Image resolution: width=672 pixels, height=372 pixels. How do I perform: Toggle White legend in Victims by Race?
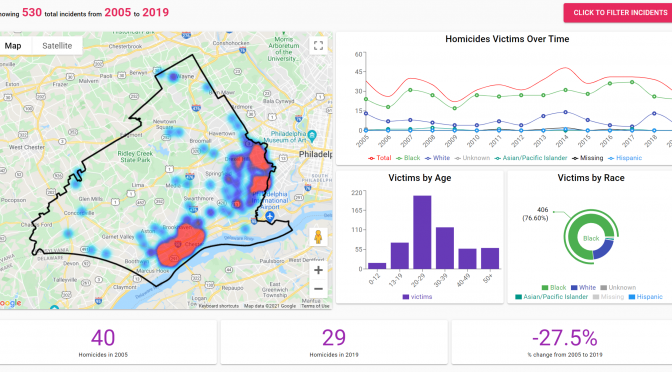pos(583,288)
